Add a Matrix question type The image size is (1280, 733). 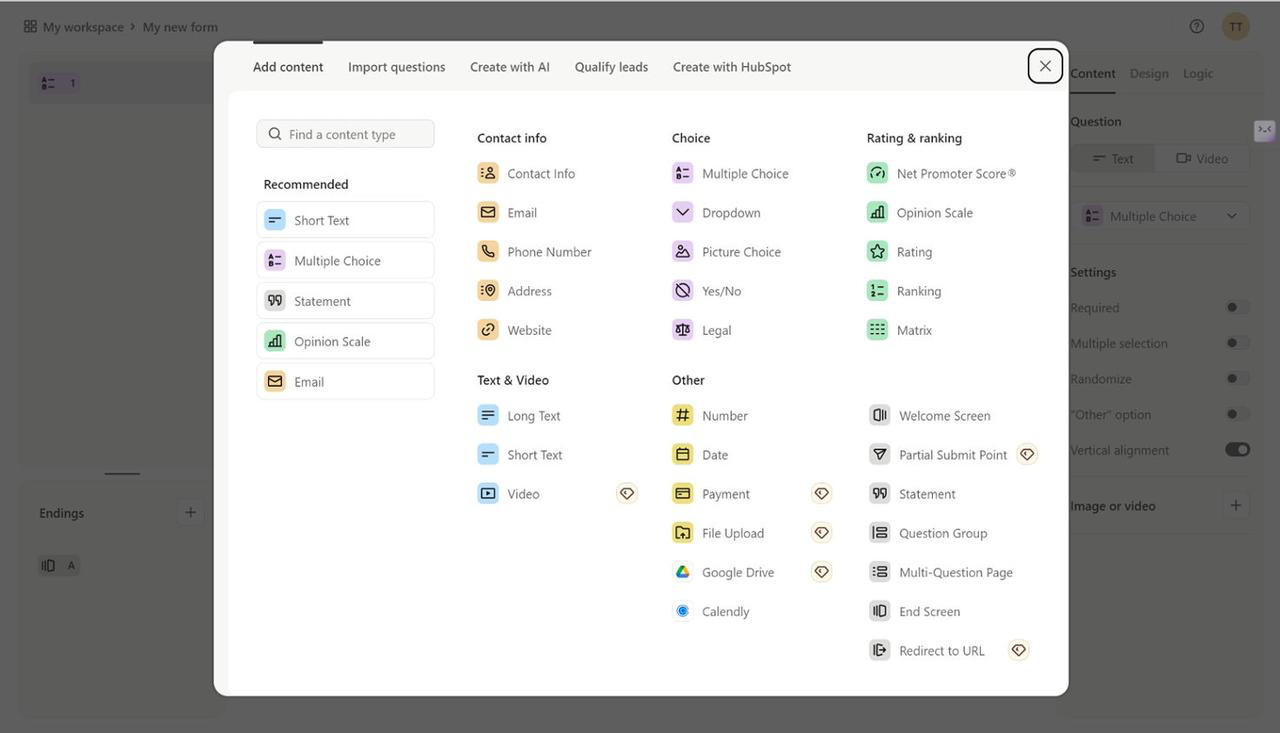pos(913,328)
